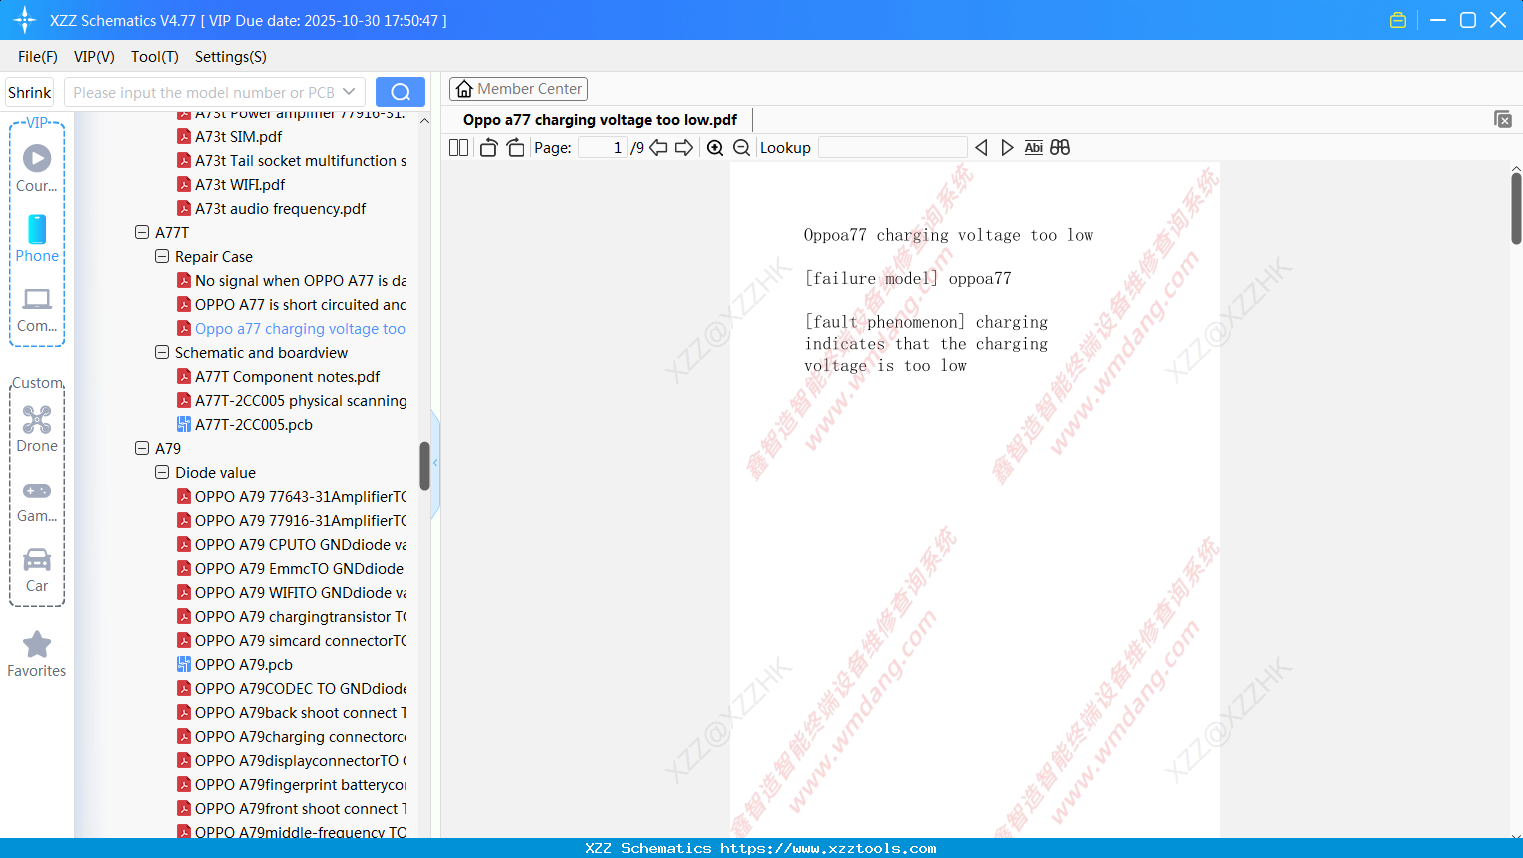The width and height of the screenshot is (1523, 858).
Task: Open the Courses section in the VIP sidebar
Action: pos(37,168)
